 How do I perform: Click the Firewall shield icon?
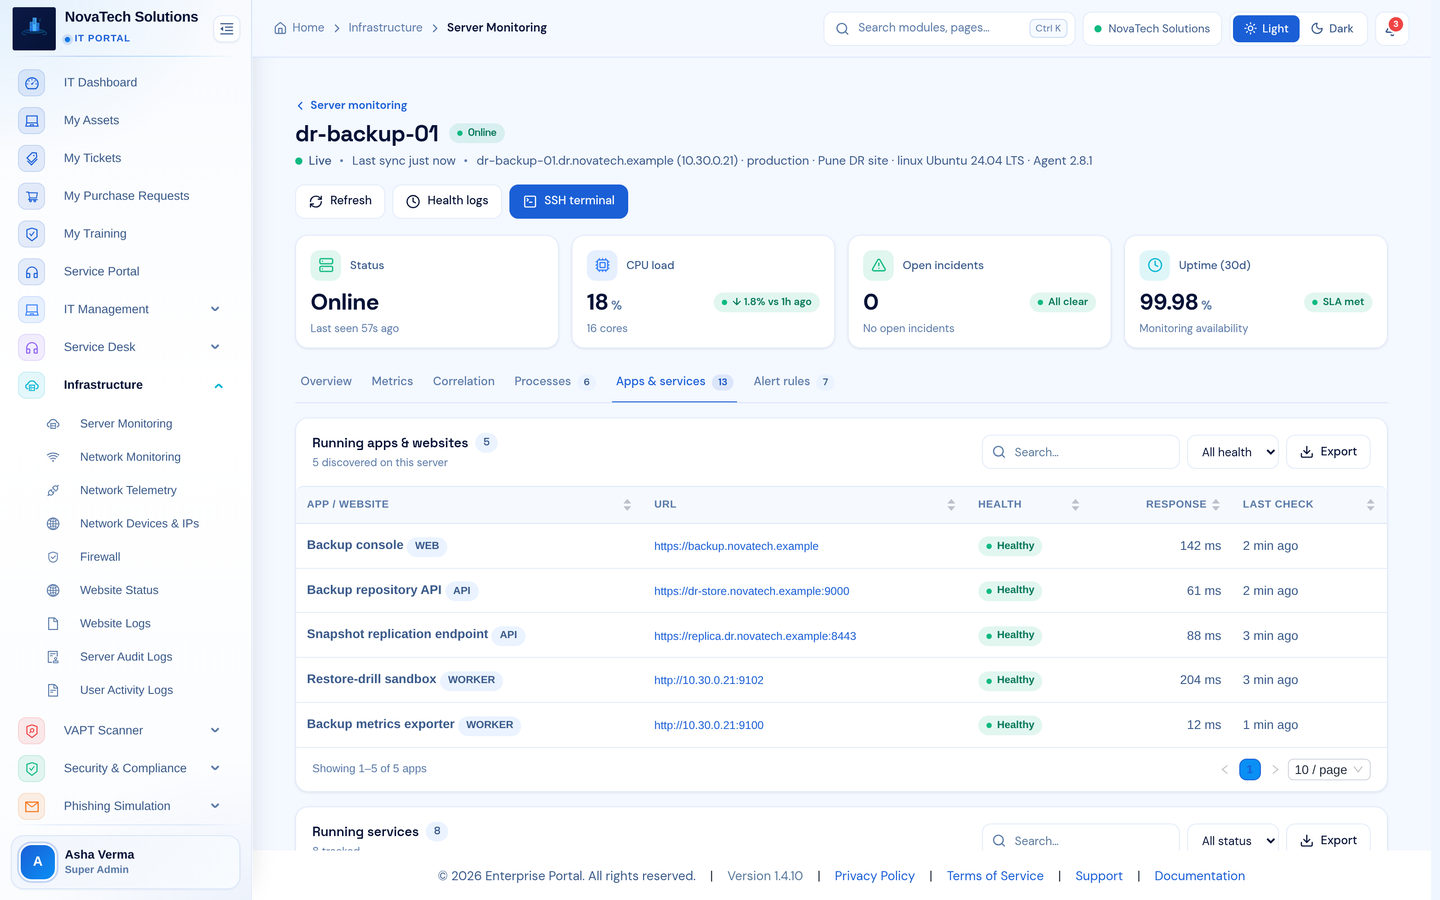pos(53,557)
